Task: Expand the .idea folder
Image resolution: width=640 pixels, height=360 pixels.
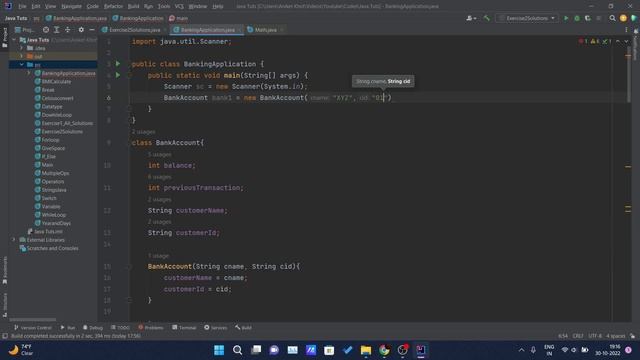Action: (x=22, y=48)
